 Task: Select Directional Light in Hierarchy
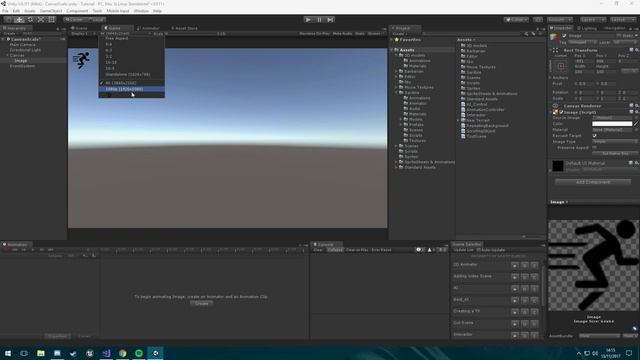pyautogui.click(x=25, y=50)
